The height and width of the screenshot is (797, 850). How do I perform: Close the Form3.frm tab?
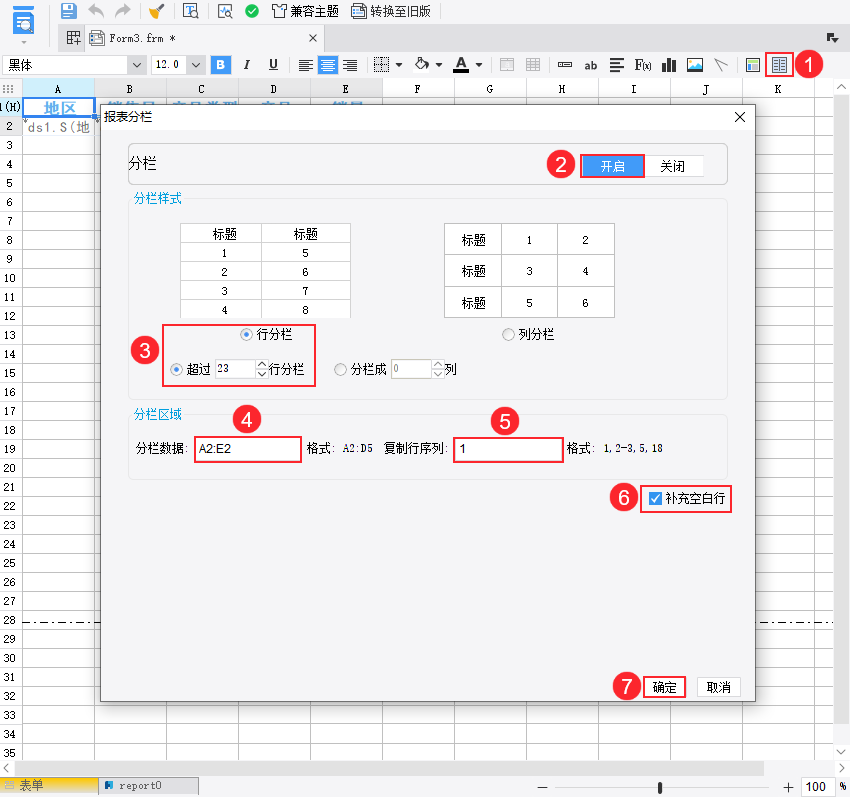coord(313,38)
